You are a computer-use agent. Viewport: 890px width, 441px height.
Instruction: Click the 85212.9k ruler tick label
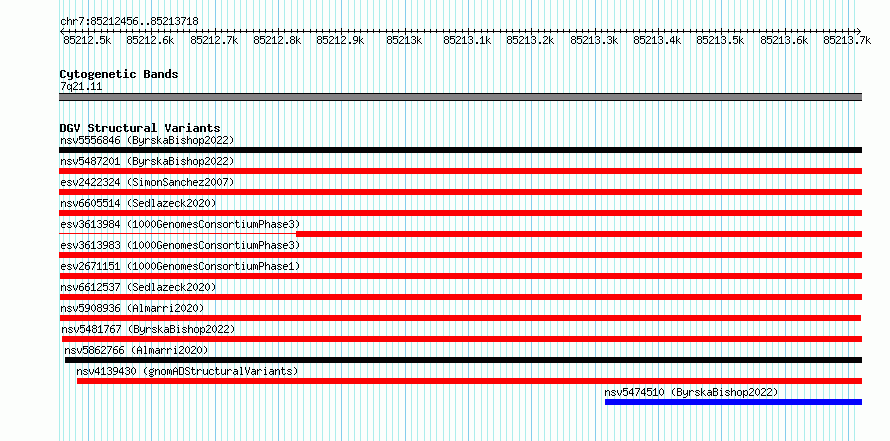[x=340, y=40]
